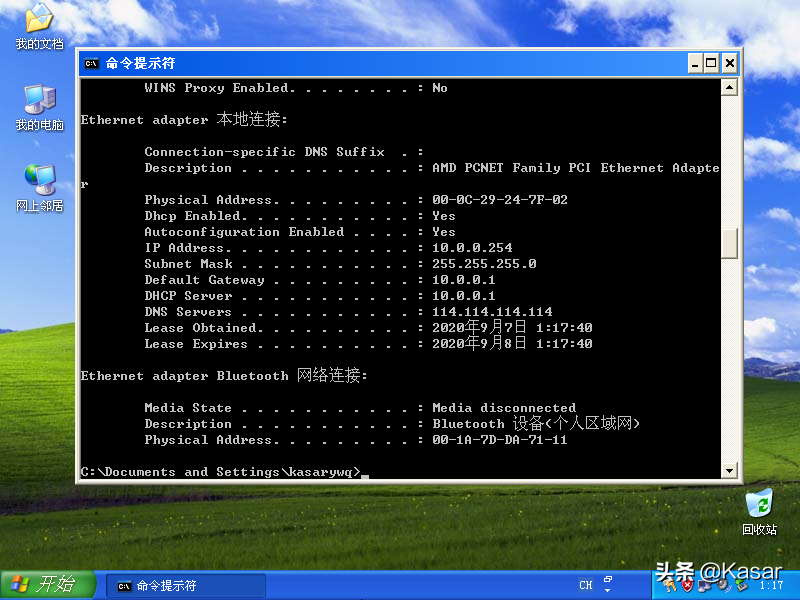This screenshot has height=600, width=800.
Task: Click the taskbar clock showing 1:17
Action: 771,585
